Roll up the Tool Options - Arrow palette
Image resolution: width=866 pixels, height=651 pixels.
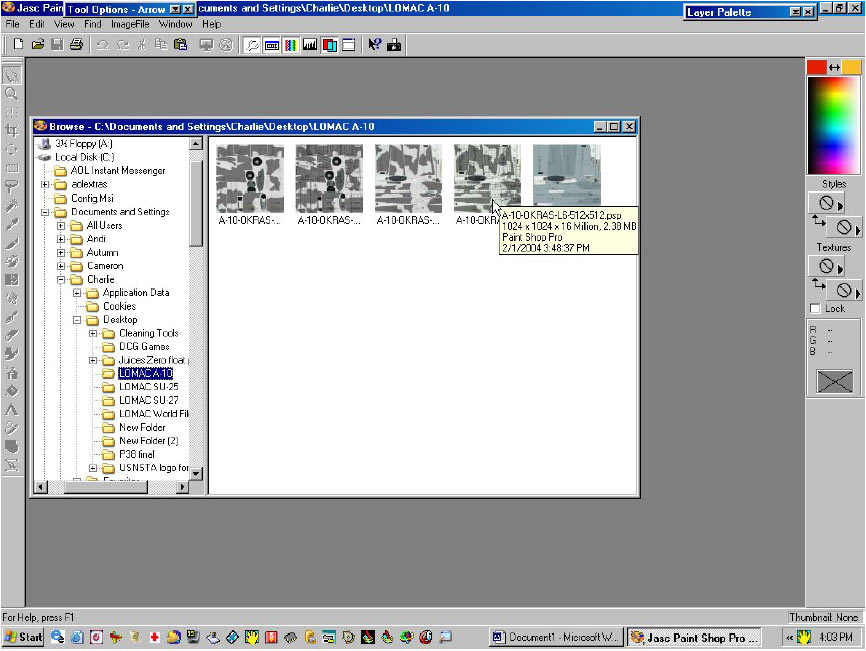(x=175, y=9)
